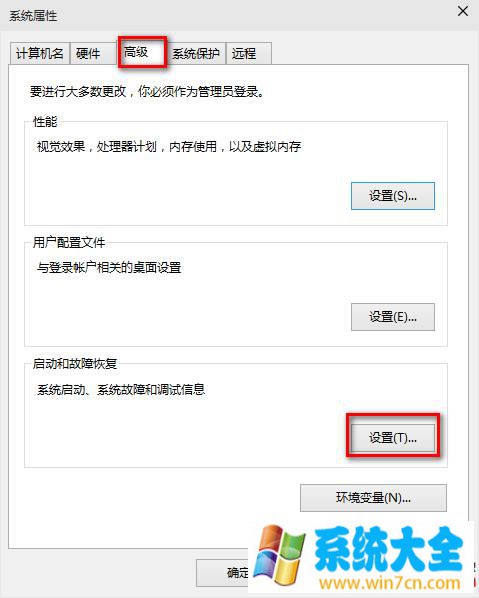Image resolution: width=479 pixels, height=598 pixels.
Task: Click the 启动和故障恢复 group label
Action: point(75,363)
